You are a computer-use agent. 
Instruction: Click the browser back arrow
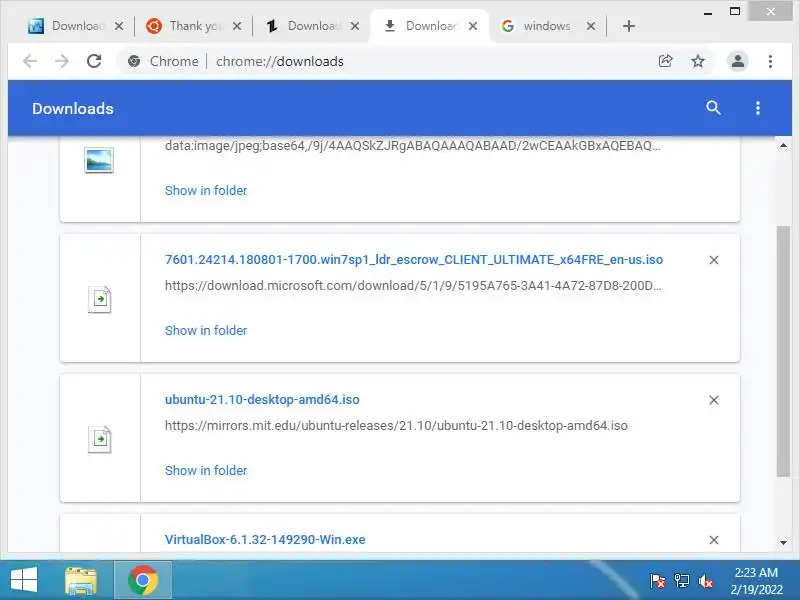30,61
